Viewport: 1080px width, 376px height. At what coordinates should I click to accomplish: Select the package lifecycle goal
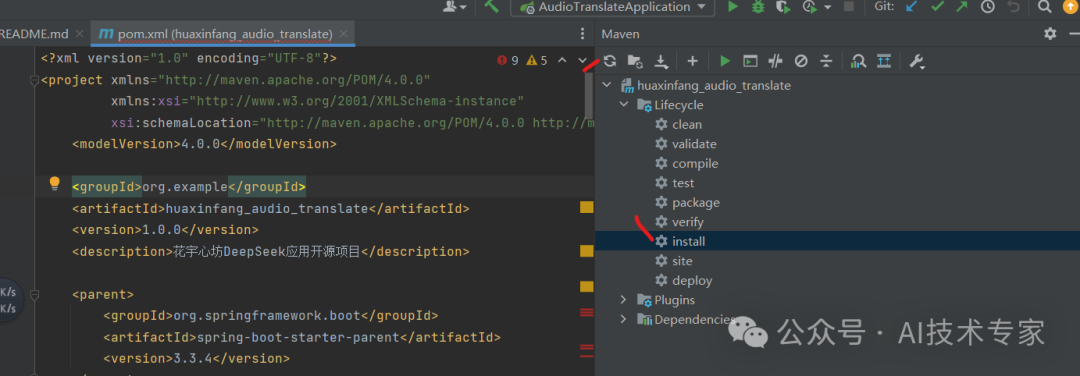pos(696,202)
